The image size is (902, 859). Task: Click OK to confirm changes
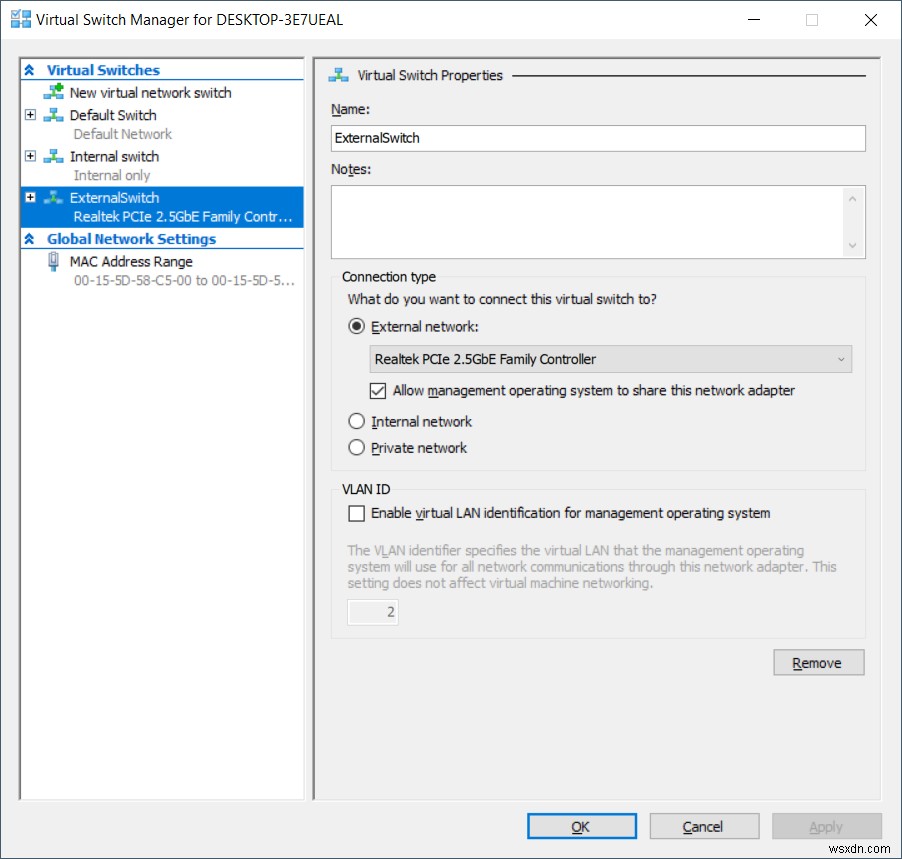point(581,826)
